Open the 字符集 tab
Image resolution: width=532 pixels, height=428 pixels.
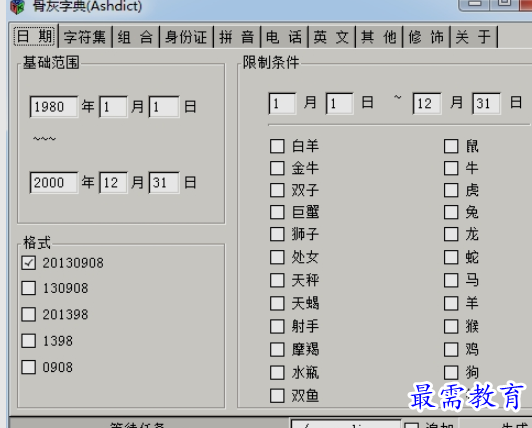click(x=85, y=37)
